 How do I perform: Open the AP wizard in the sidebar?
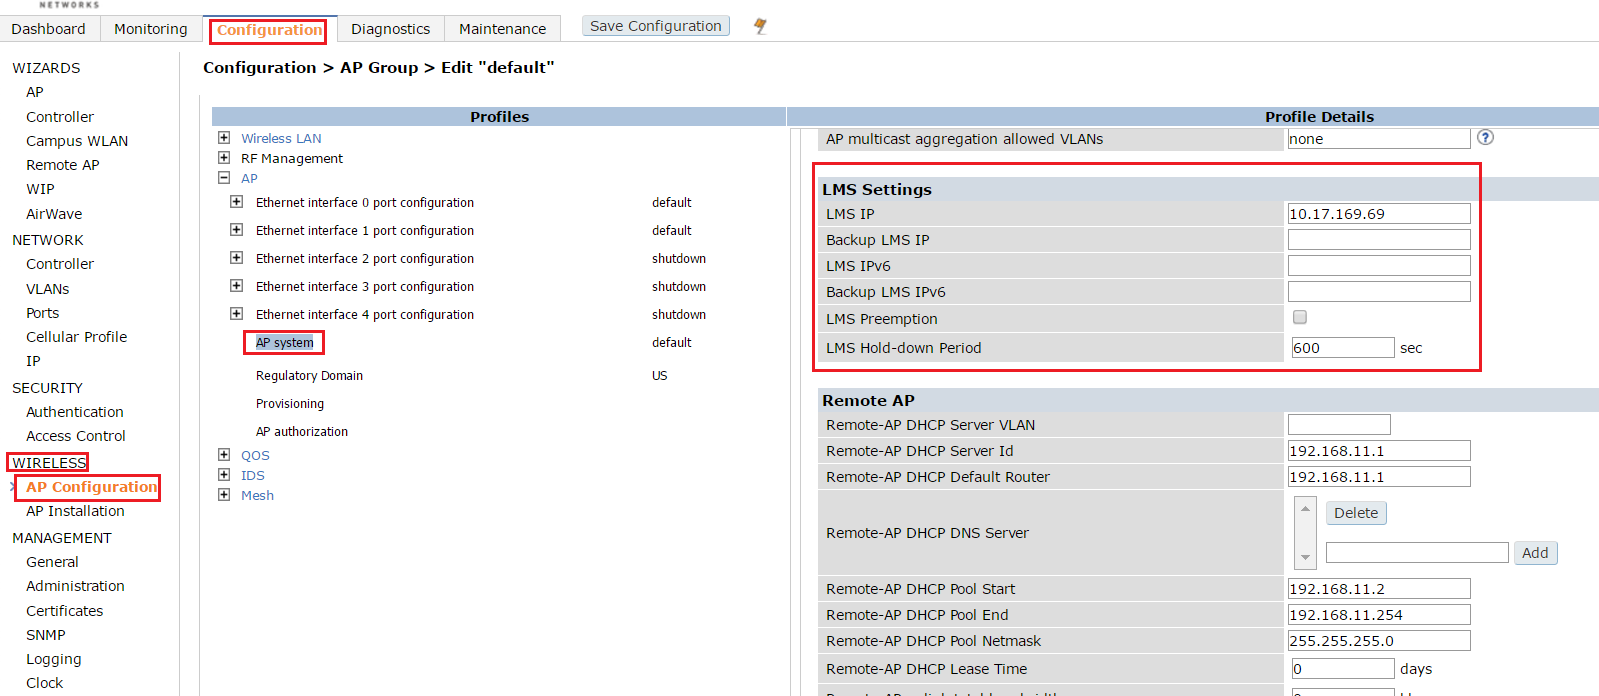tap(35, 92)
